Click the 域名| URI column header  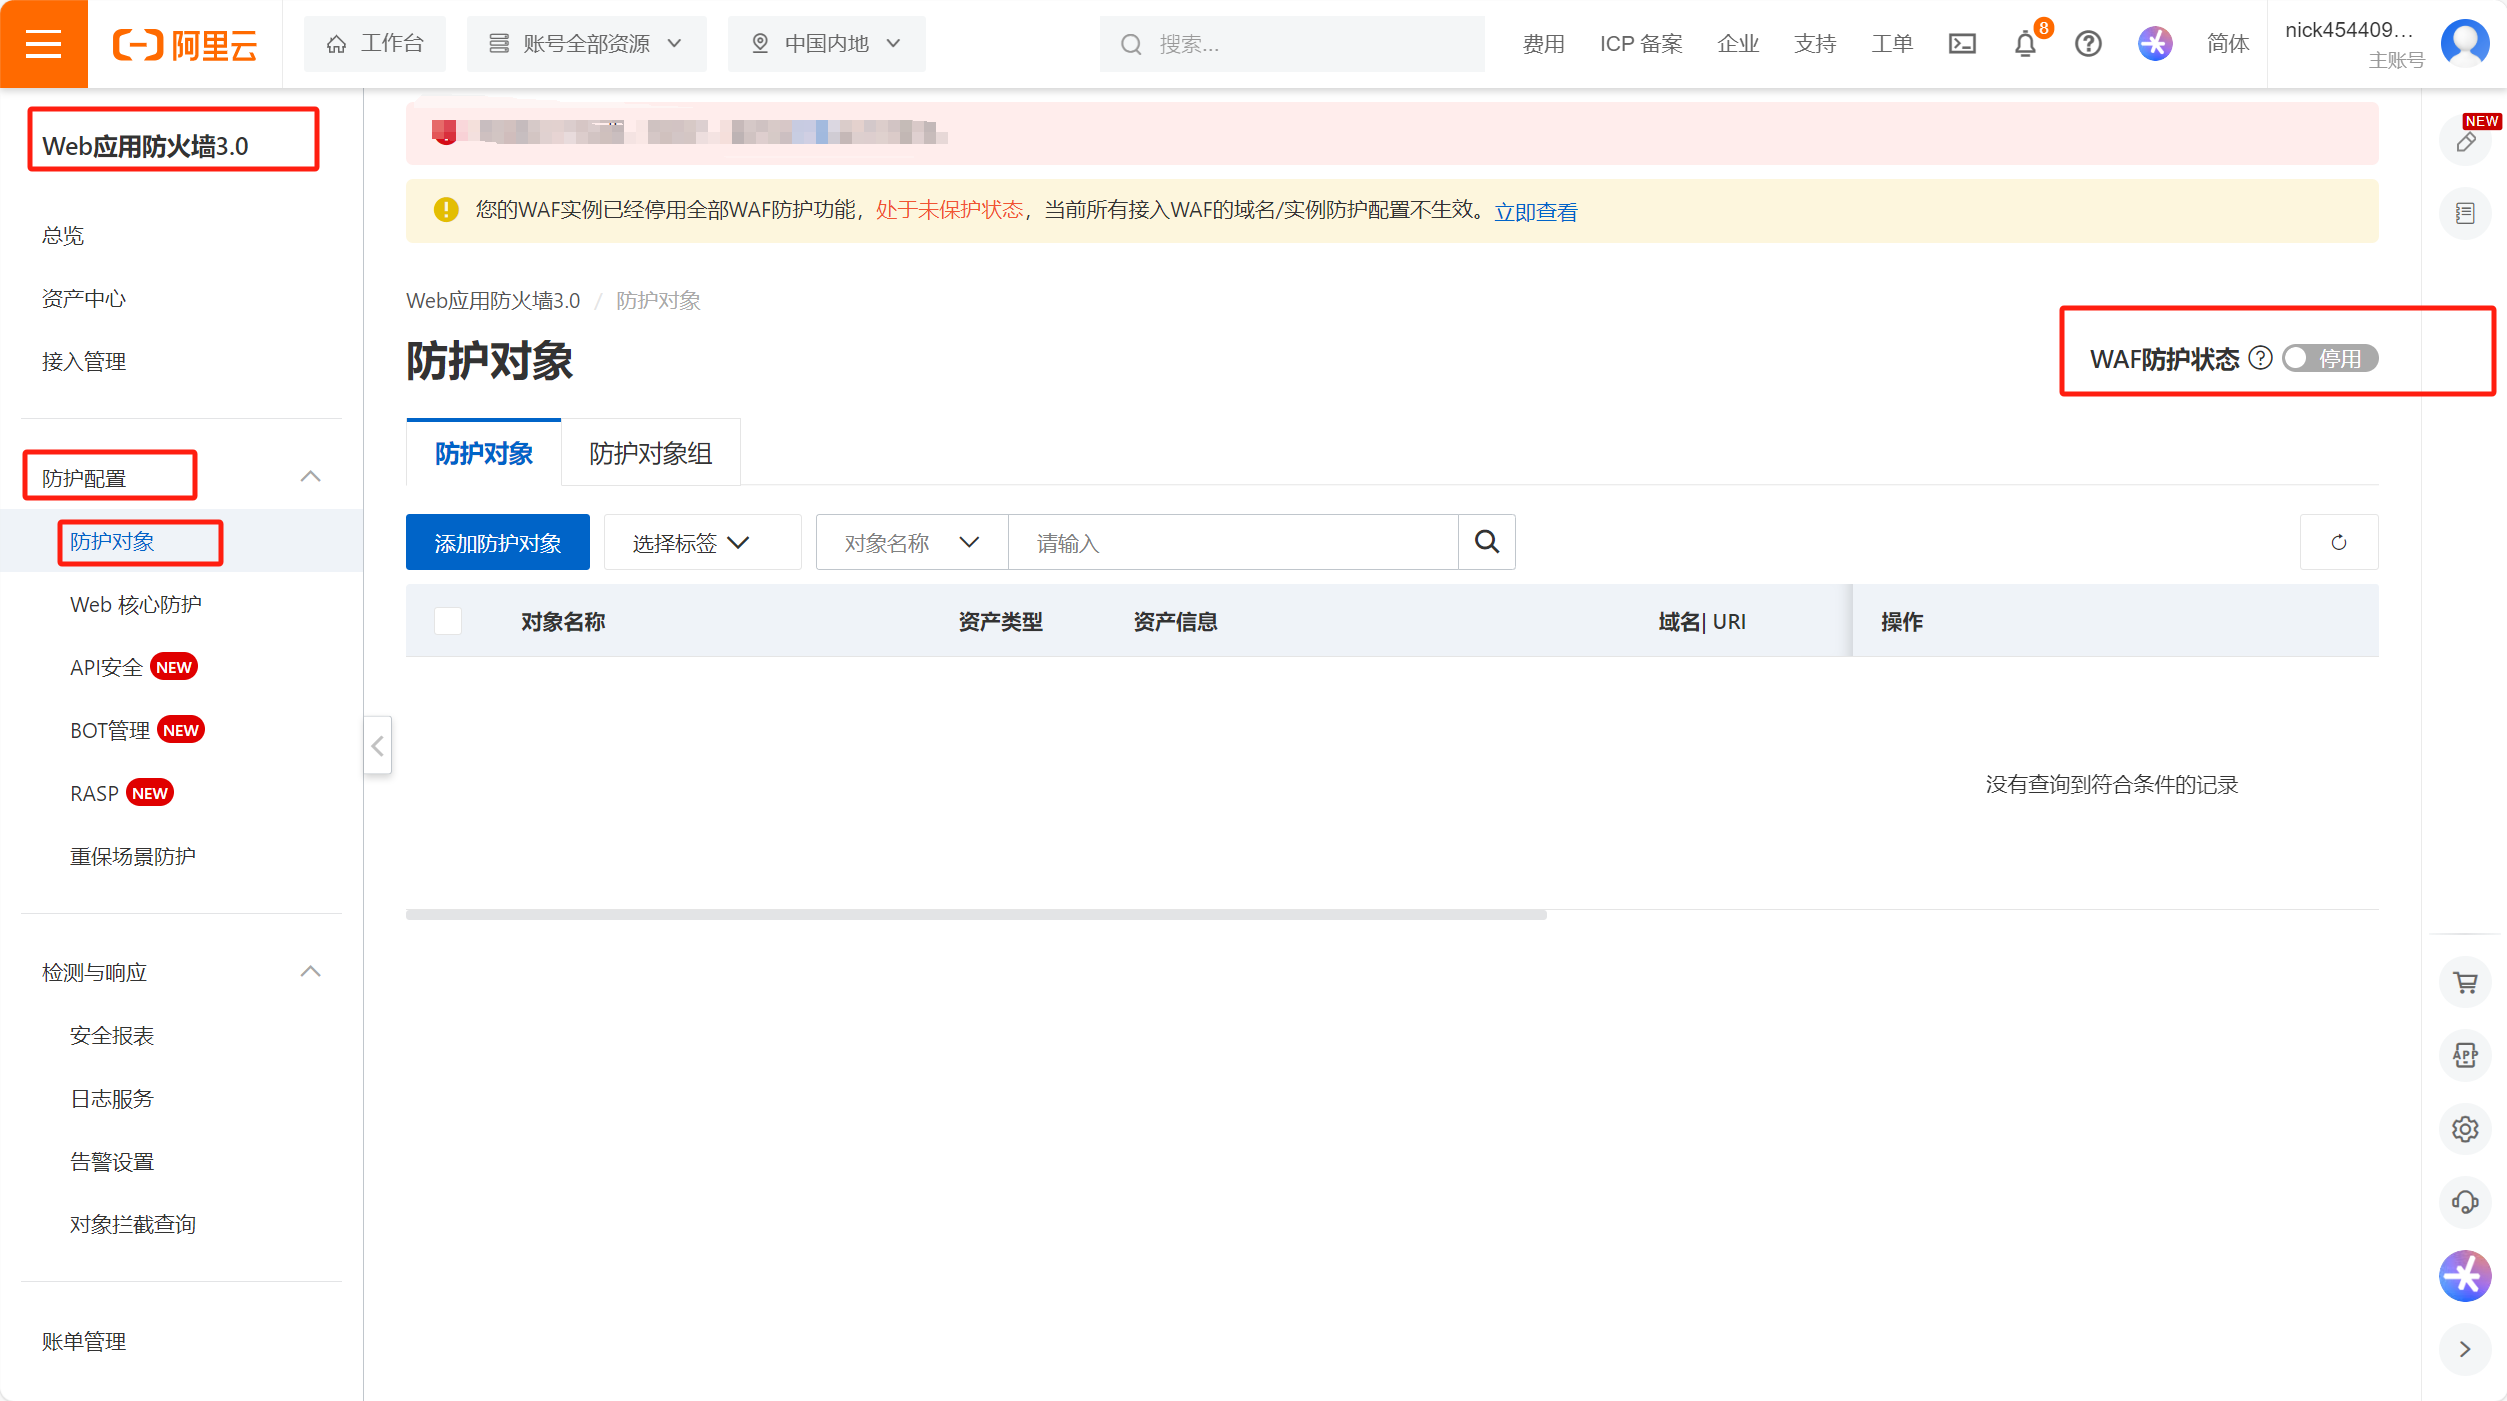click(x=1702, y=621)
